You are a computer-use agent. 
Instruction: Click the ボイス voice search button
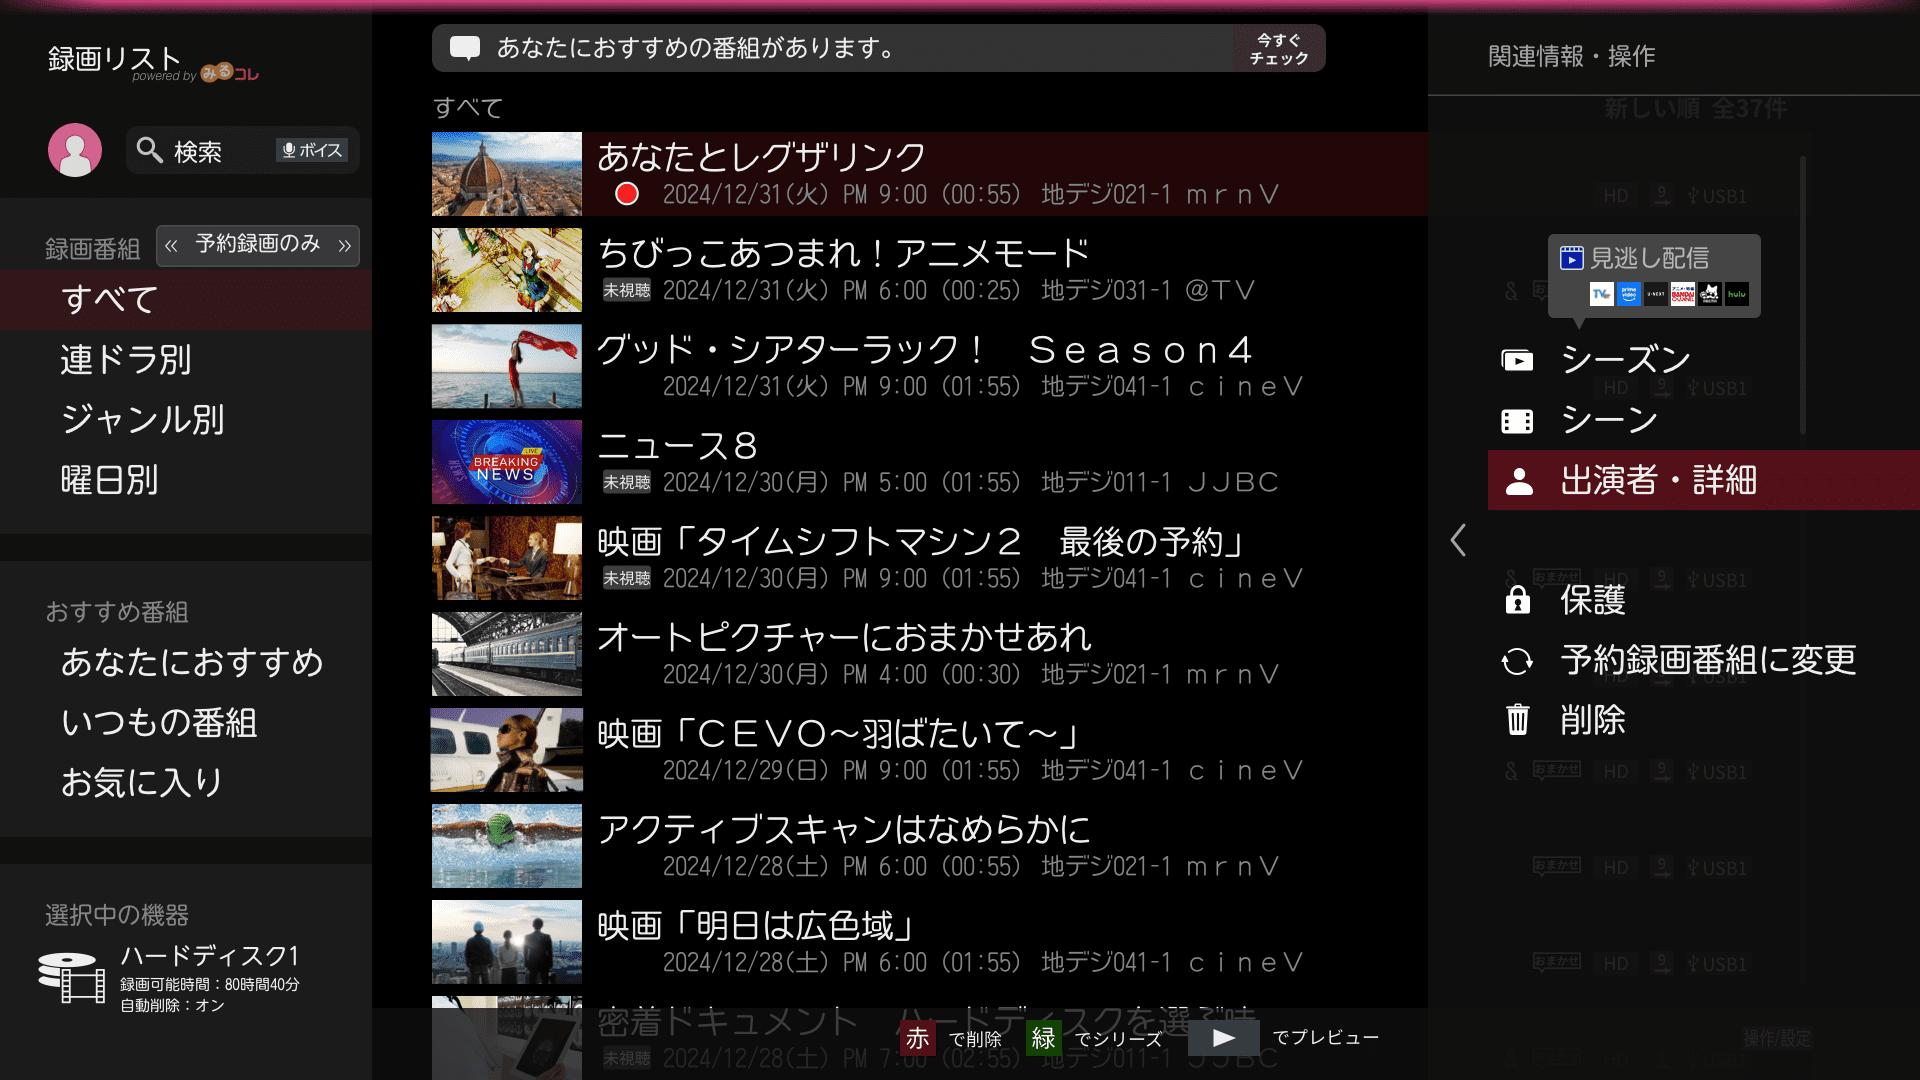tap(311, 150)
